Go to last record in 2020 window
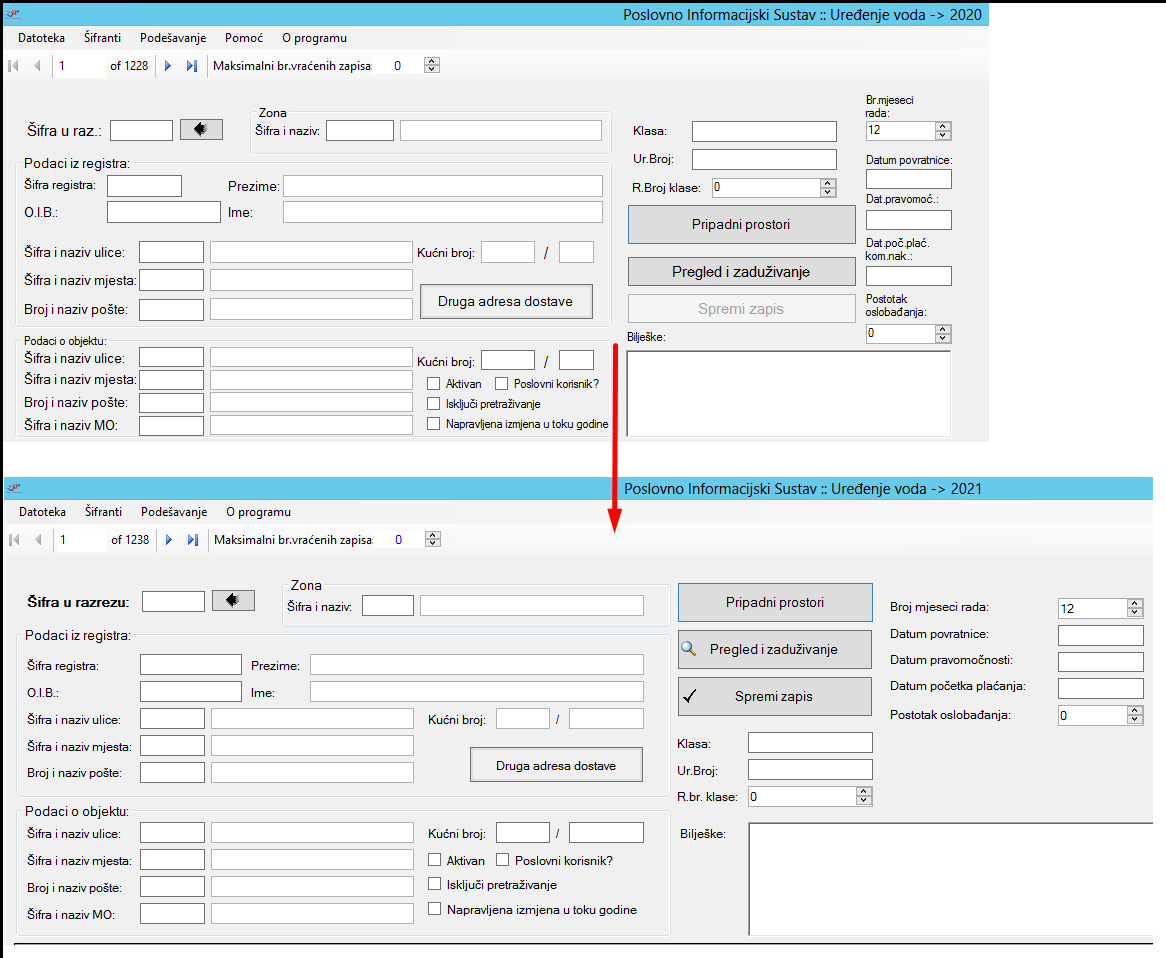Screen dimensions: 1166x958 [191, 66]
